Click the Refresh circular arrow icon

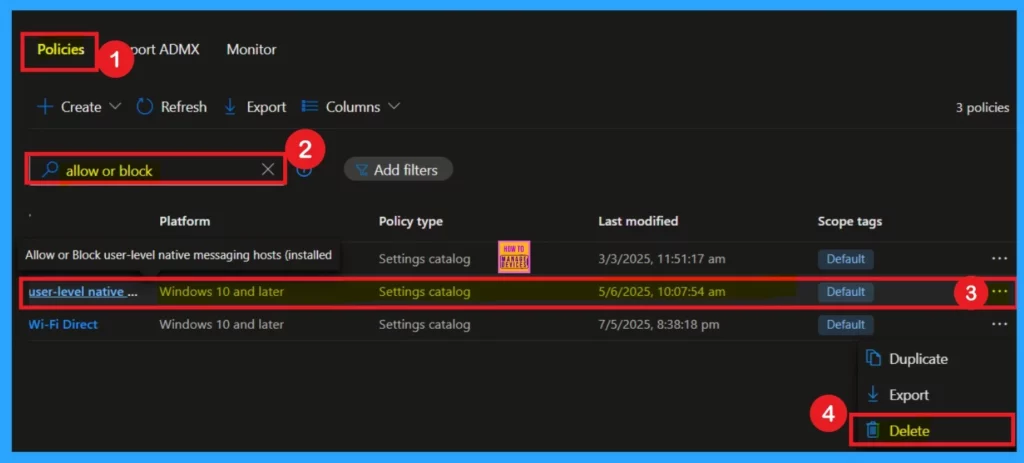(144, 107)
